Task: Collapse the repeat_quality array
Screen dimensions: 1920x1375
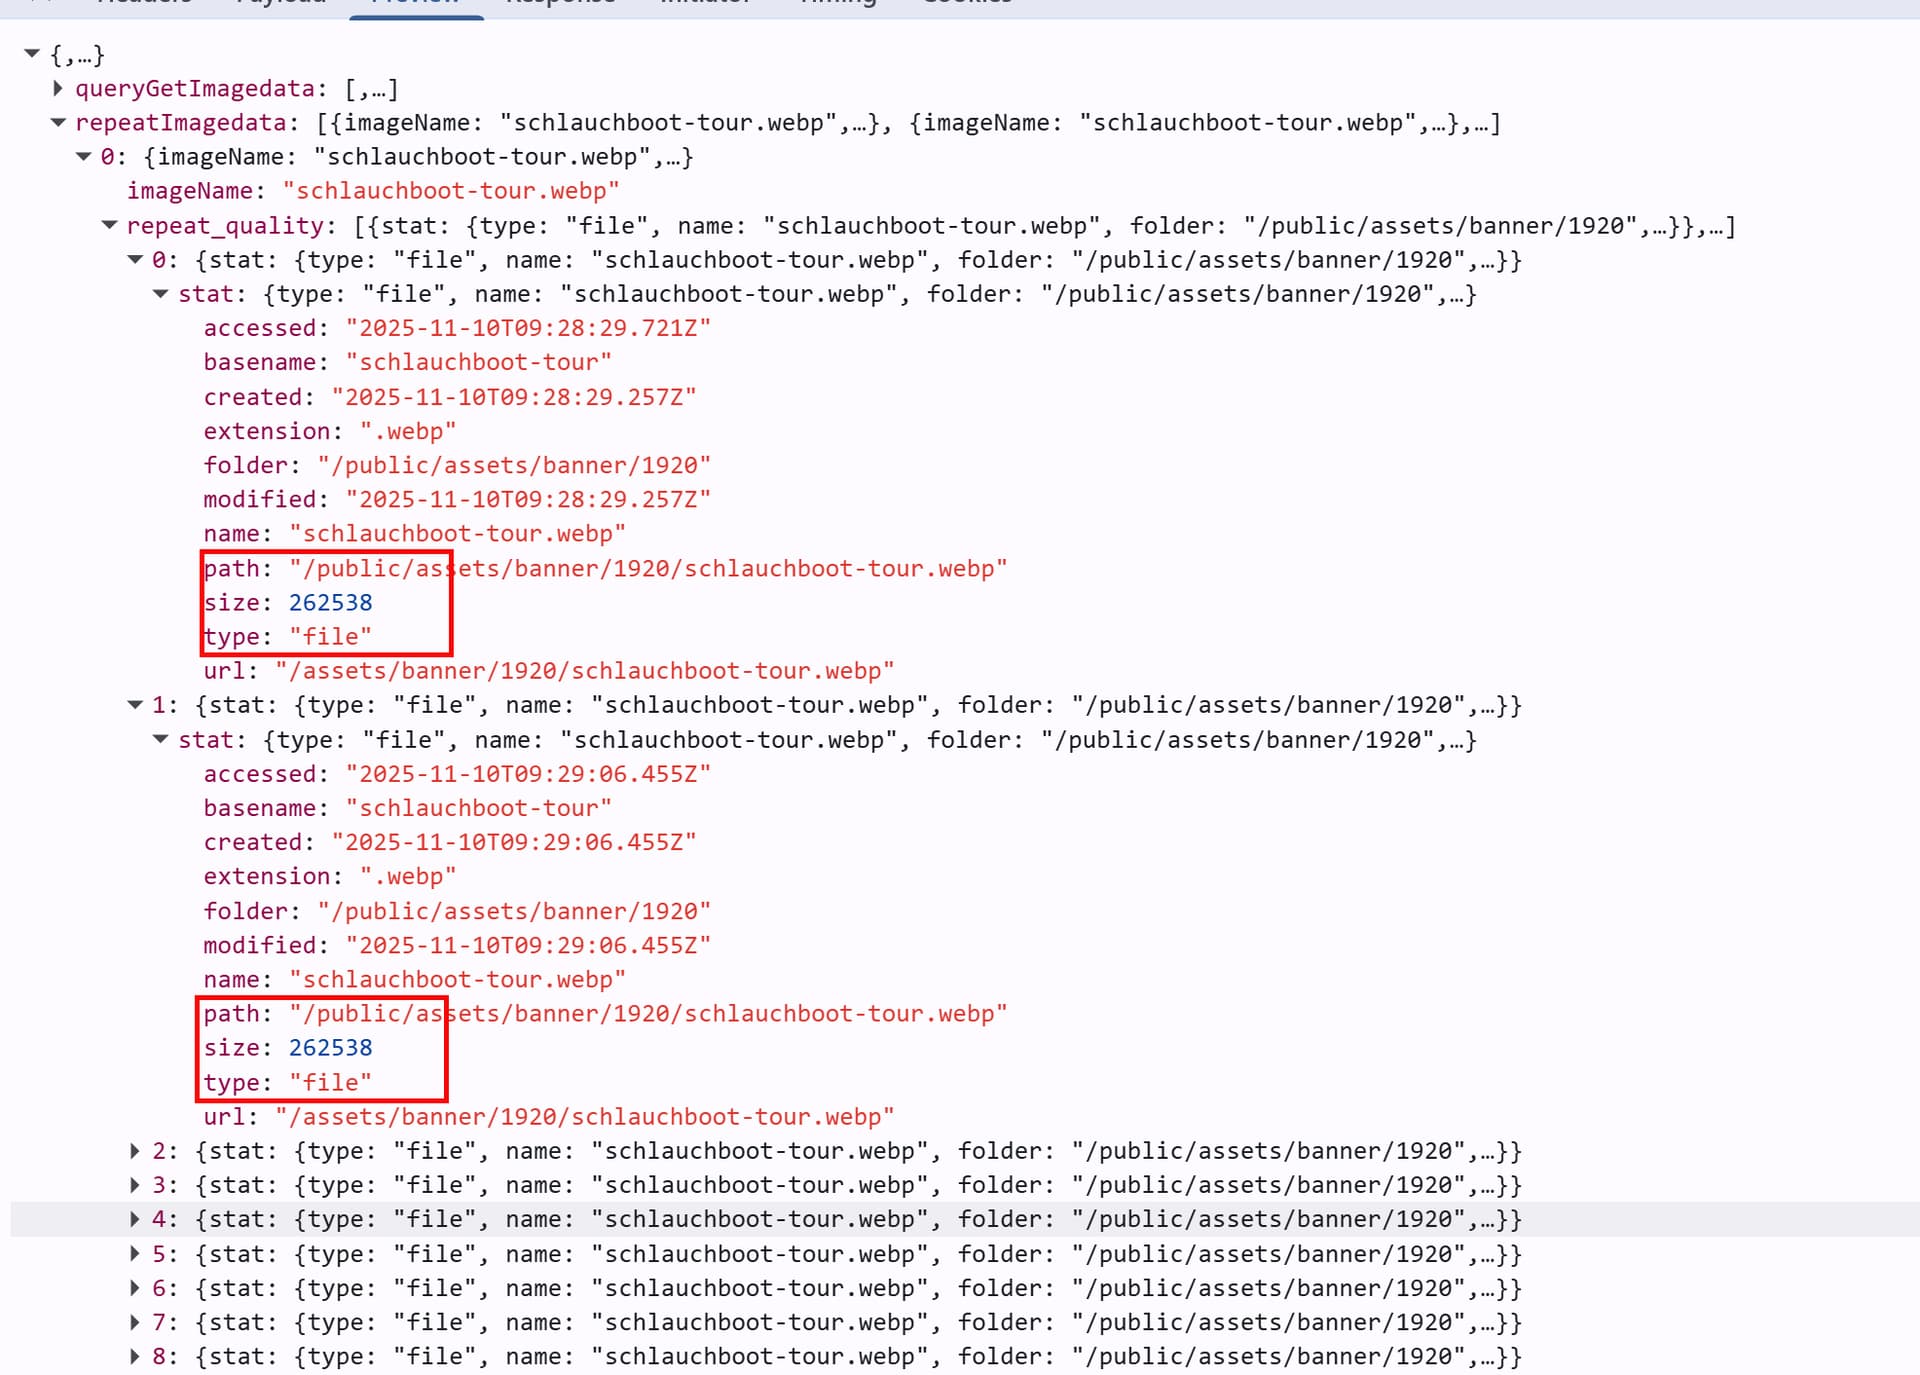Action: tap(110, 226)
